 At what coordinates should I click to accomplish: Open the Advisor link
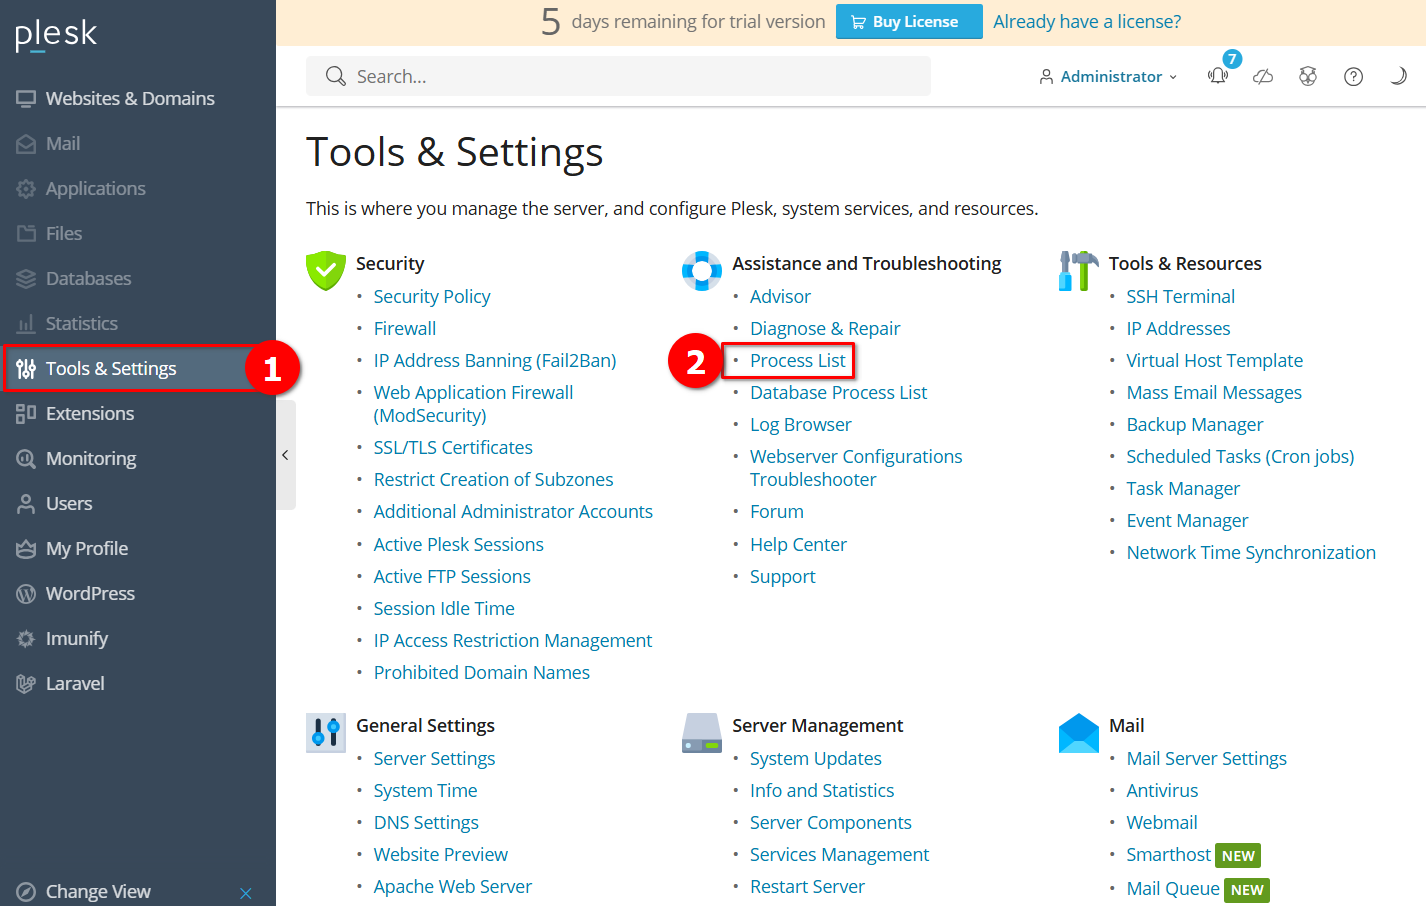780,296
